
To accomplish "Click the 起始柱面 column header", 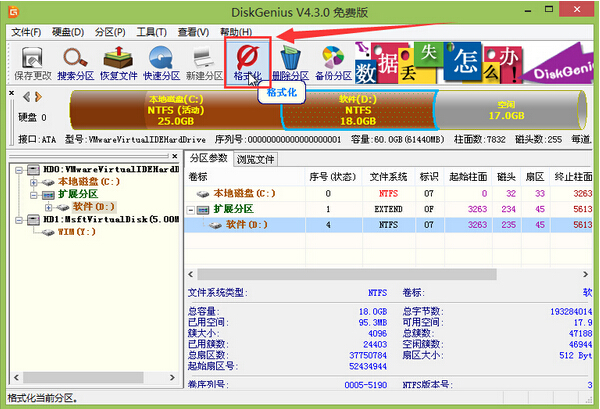I will [468, 177].
